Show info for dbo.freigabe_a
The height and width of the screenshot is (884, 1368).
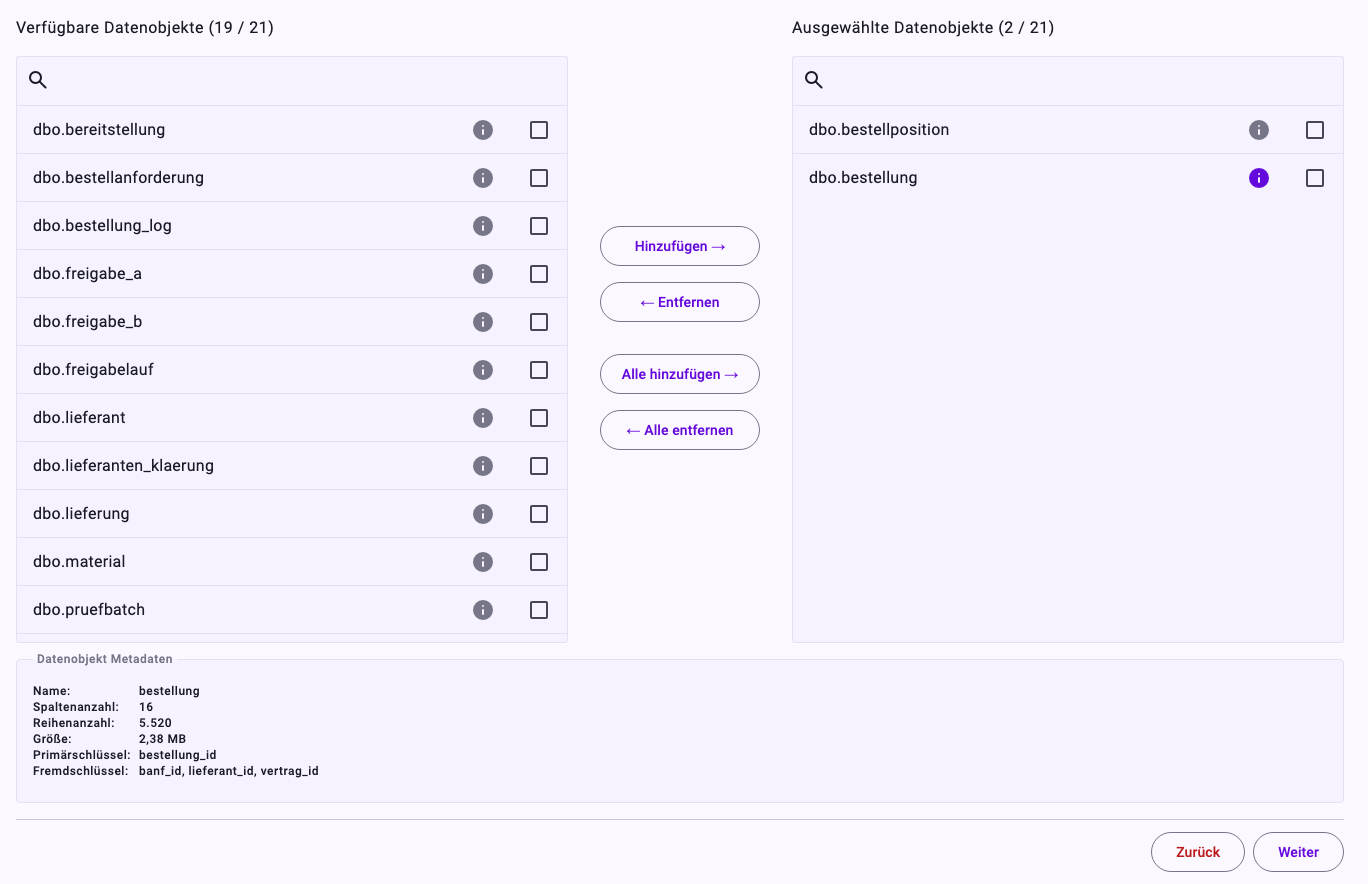(x=483, y=274)
